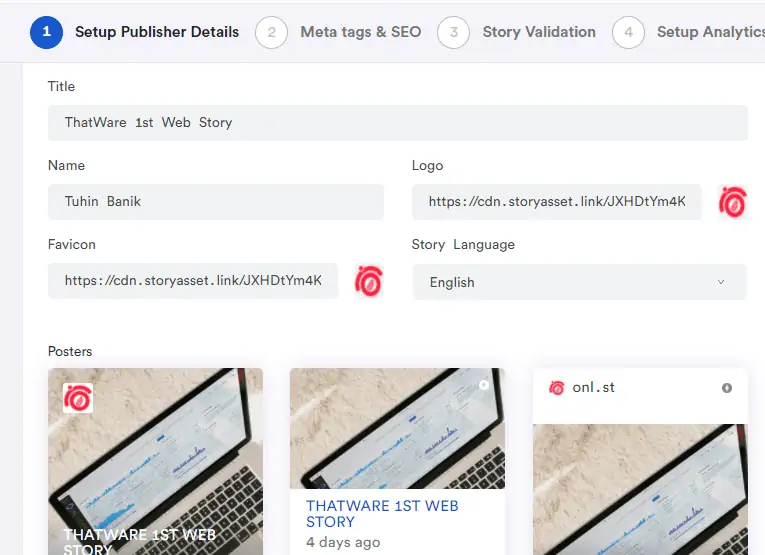
Task: Click the 'onl.st' domain text
Action: [x=593, y=388]
